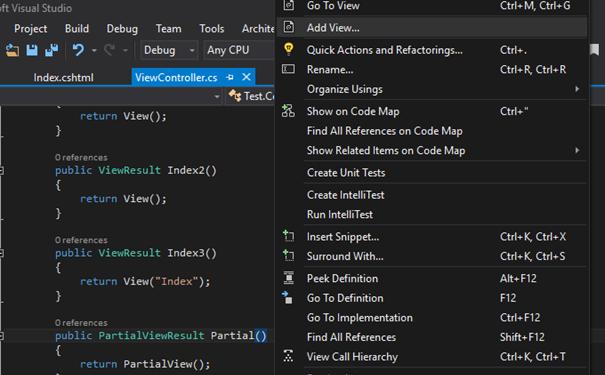
Task: Collapse the Partial method outline toggle
Action: coord(2,336)
